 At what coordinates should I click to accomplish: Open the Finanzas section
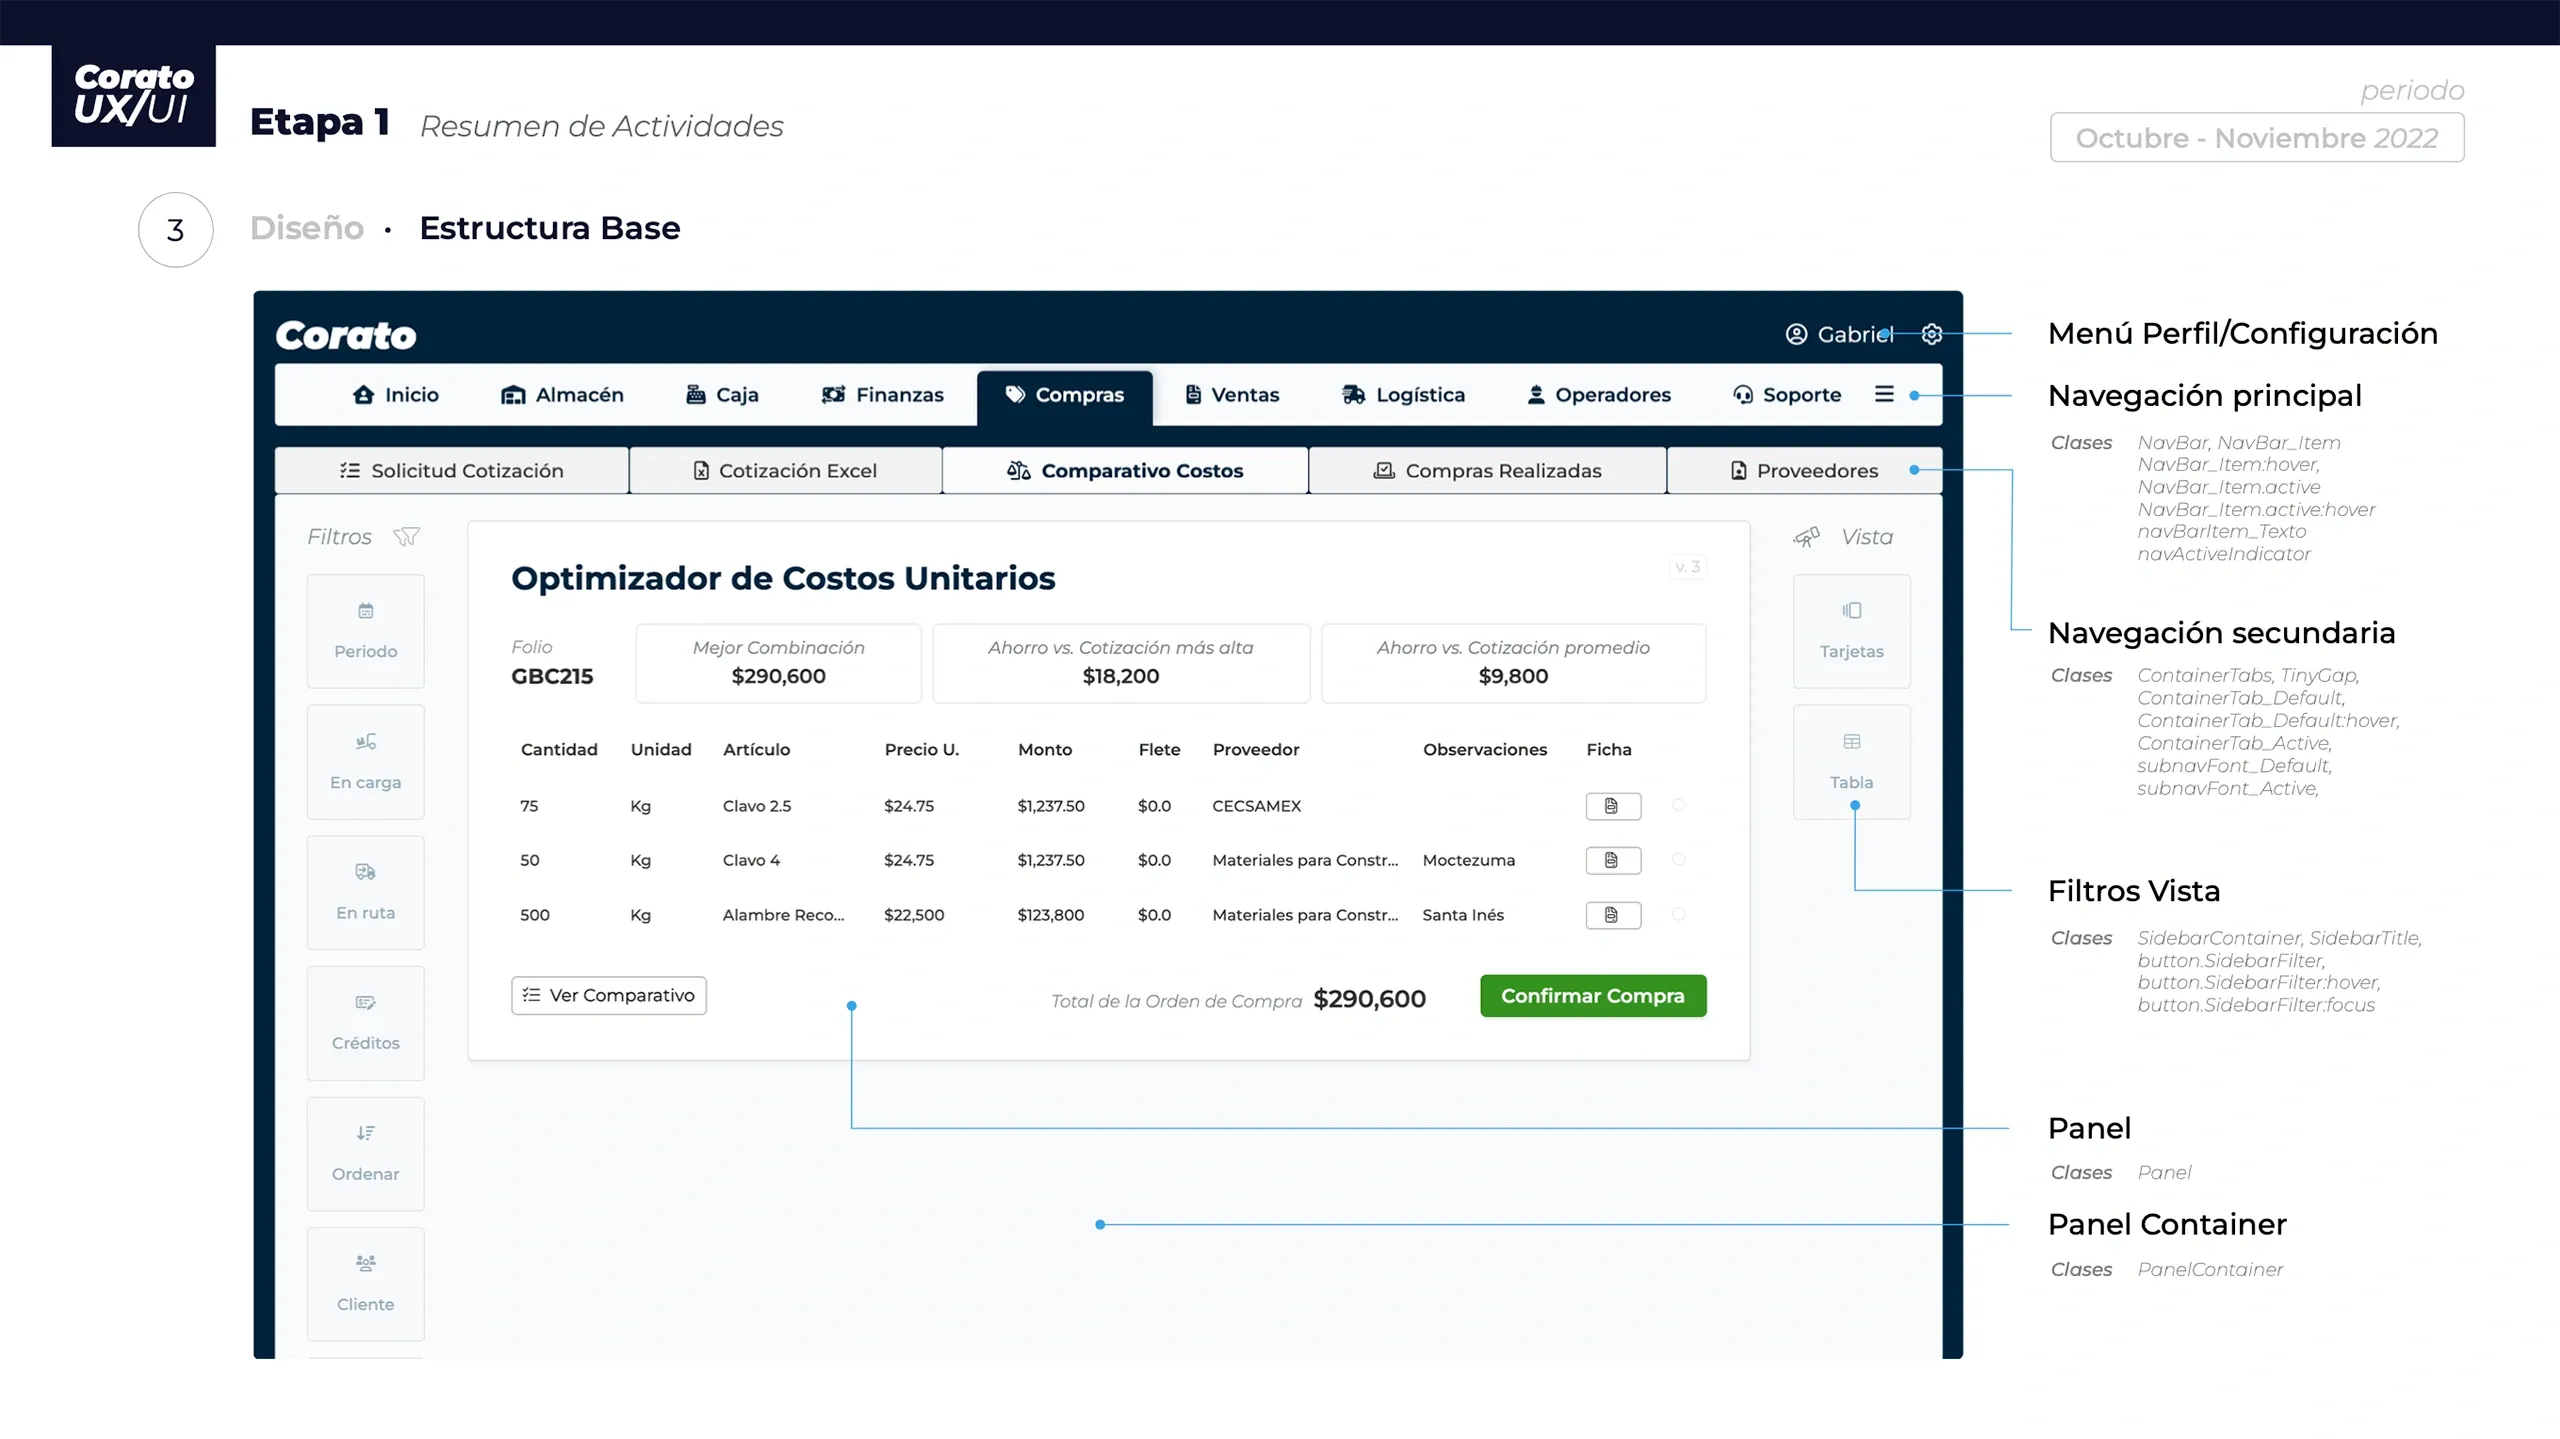coord(883,395)
